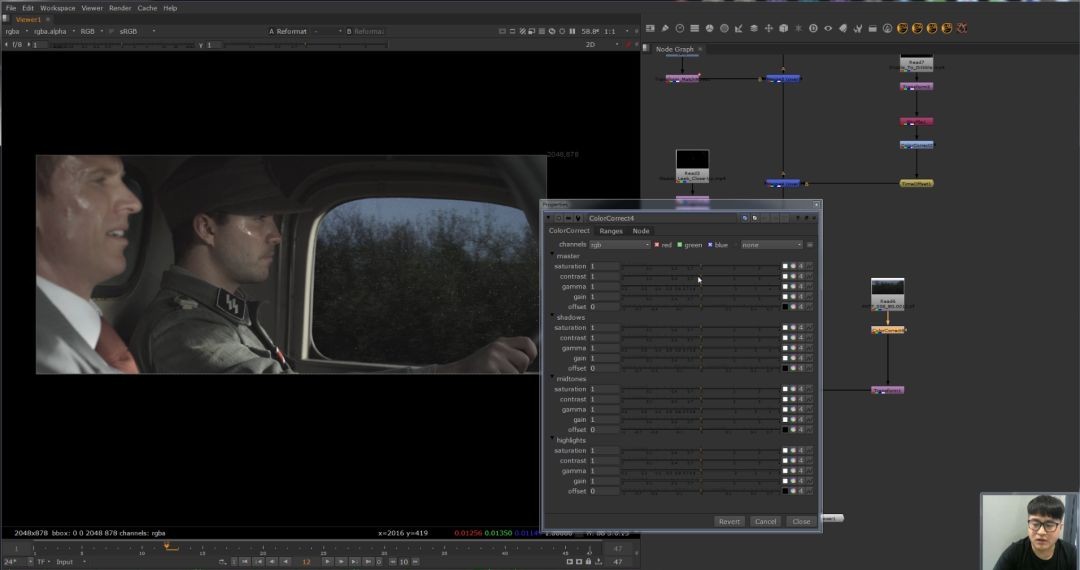Open the 2D view mode dropdown
Viewport: 1080px width, 570px height.
[x=602, y=44]
